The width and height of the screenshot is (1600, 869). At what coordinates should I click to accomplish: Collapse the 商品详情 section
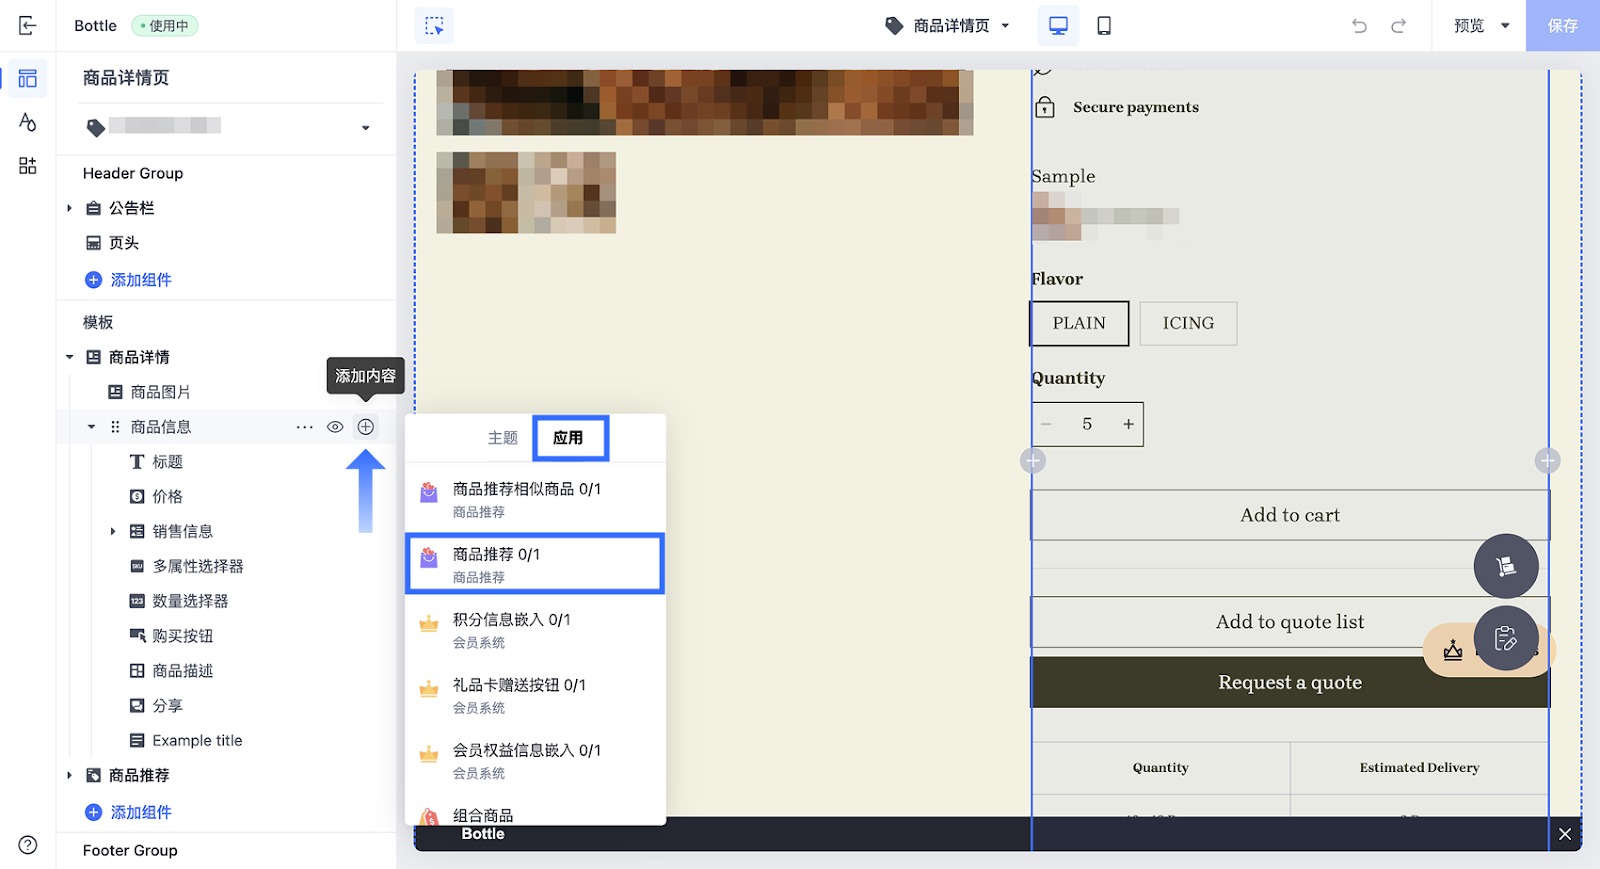pos(69,357)
